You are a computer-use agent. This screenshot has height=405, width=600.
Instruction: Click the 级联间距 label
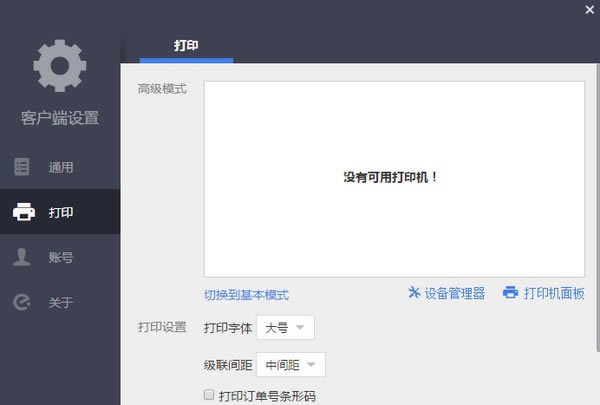click(x=228, y=365)
